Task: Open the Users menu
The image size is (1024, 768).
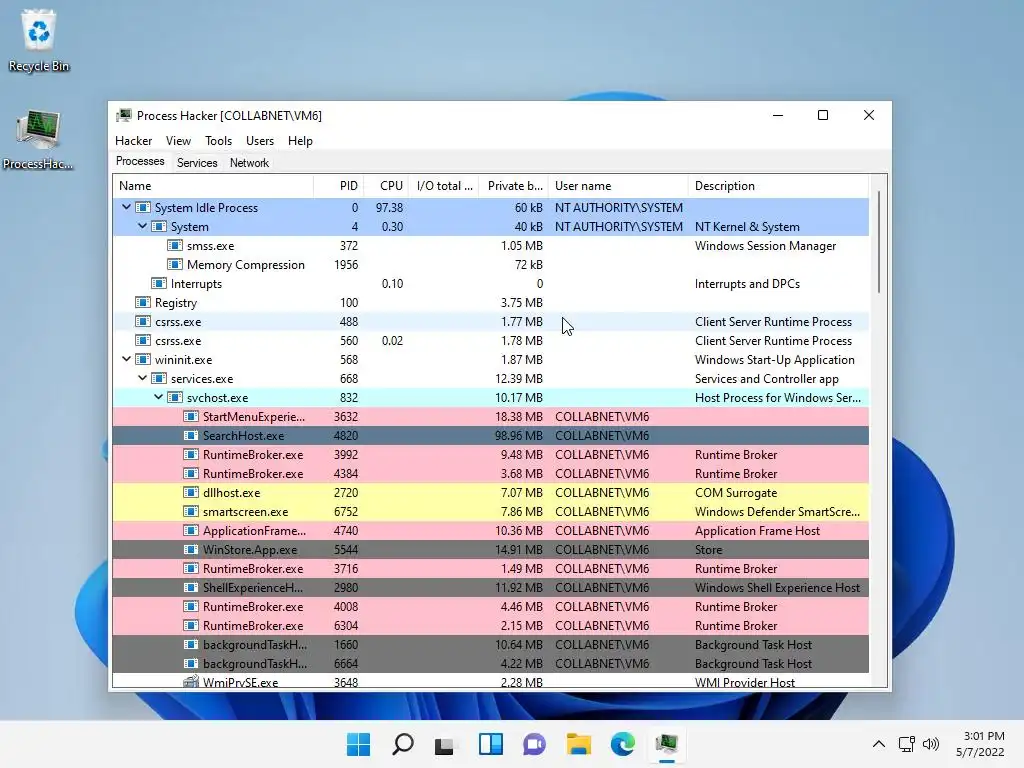Action: coord(260,141)
